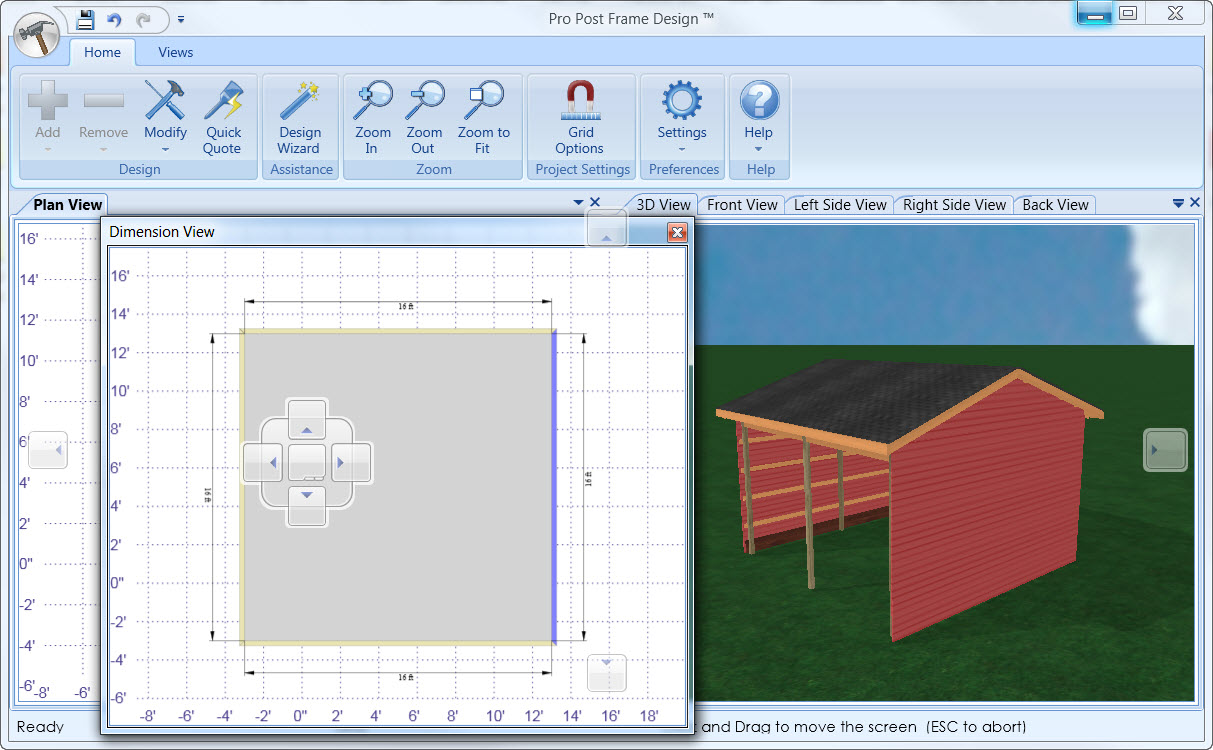Close the Dimension View window
Image resolution: width=1213 pixels, height=750 pixels.
677,233
